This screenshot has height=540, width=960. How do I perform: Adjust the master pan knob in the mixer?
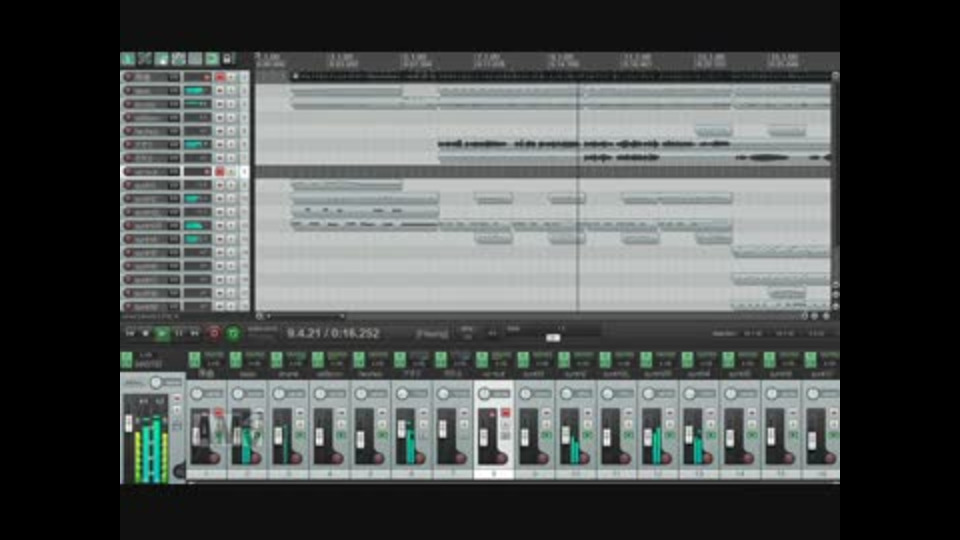tap(156, 383)
